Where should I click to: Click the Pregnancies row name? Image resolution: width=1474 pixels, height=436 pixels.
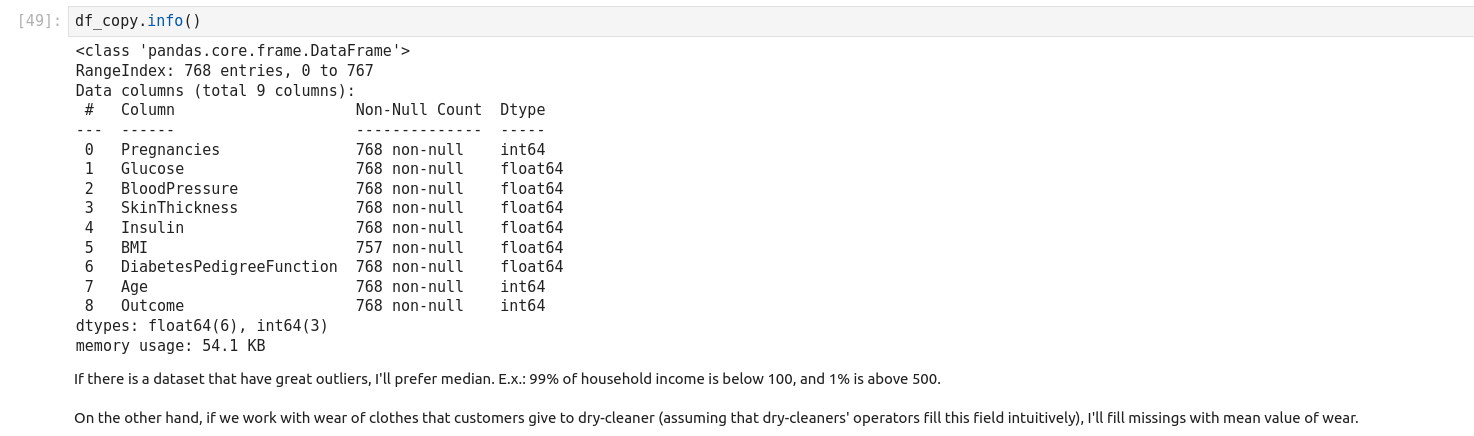click(170, 149)
